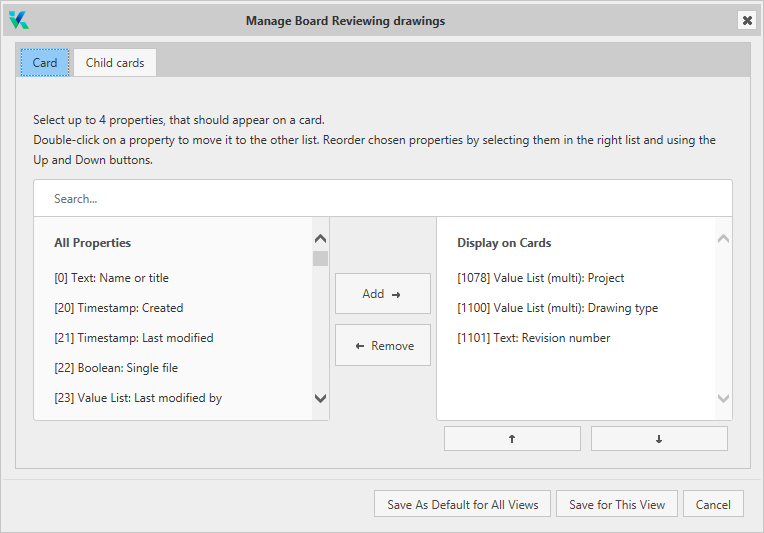Move selected property up with arrow button
This screenshot has height=533, width=764.
(x=512, y=439)
